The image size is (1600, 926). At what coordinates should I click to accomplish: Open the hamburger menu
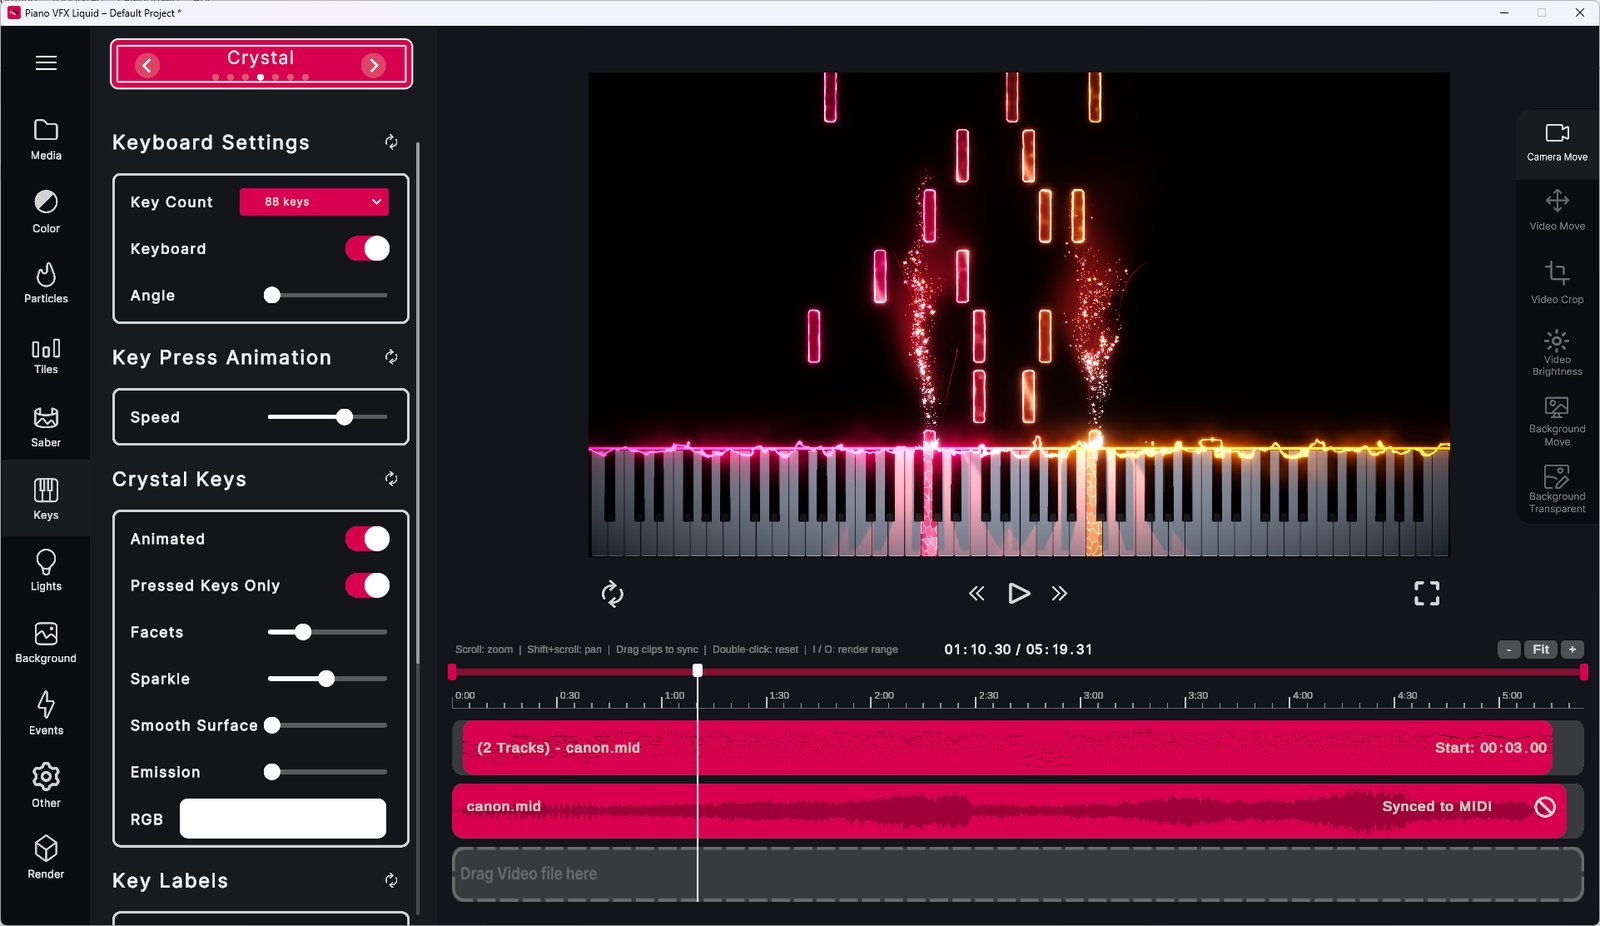tap(46, 63)
